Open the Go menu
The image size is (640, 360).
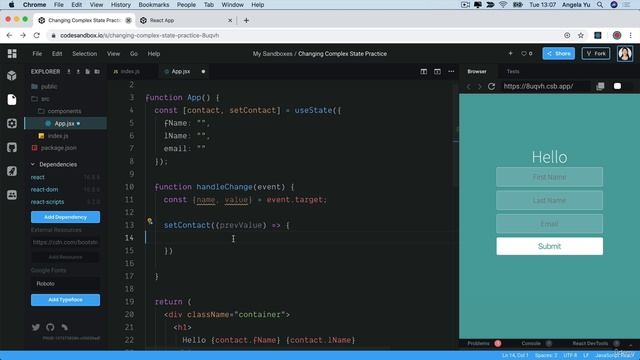tap(134, 53)
